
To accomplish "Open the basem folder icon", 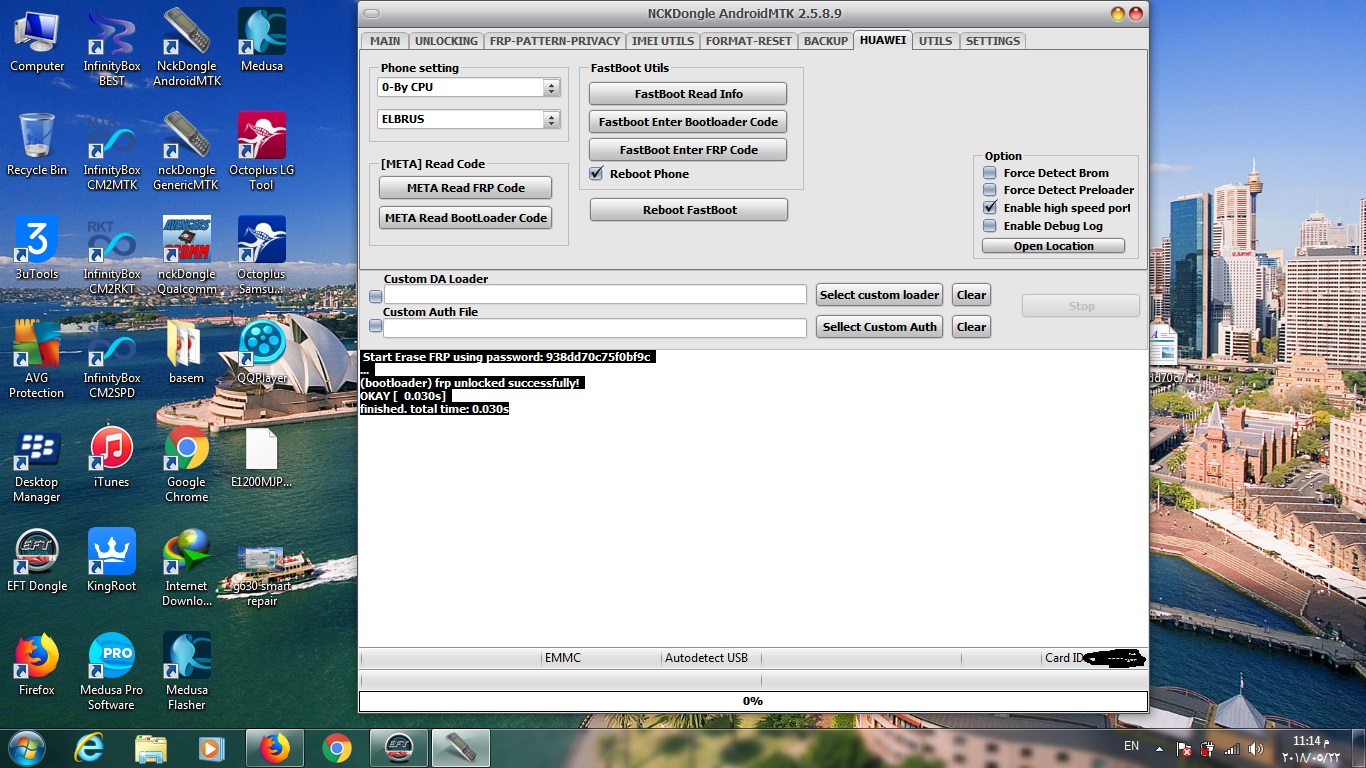I will 186,352.
